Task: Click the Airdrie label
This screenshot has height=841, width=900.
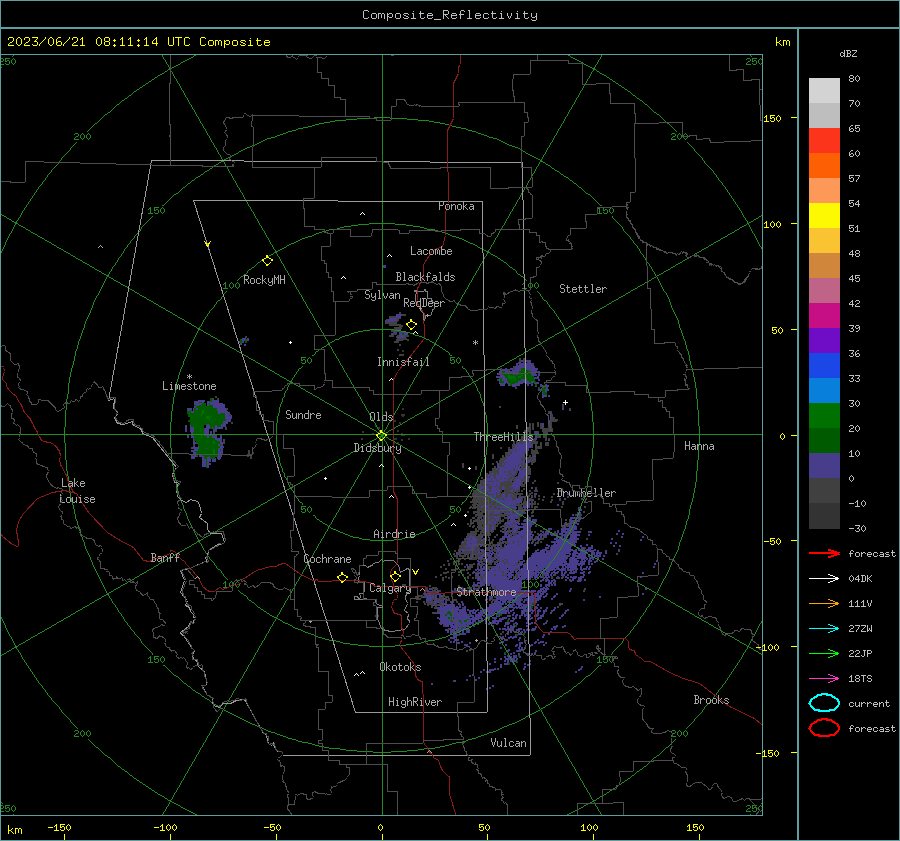Action: point(394,534)
